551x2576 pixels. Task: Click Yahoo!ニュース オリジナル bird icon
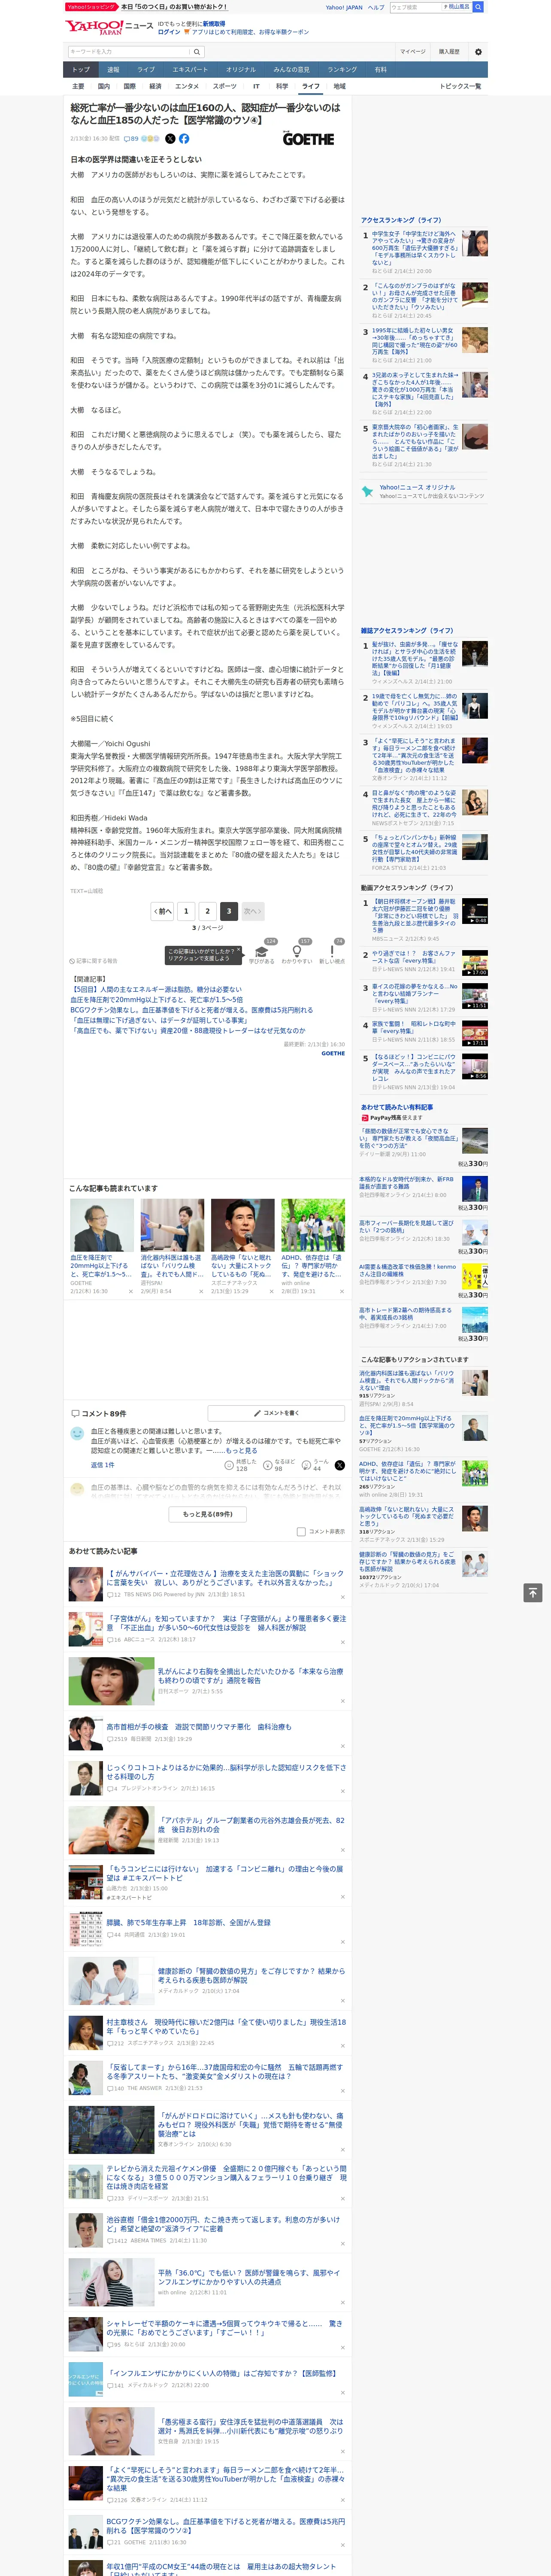[368, 491]
